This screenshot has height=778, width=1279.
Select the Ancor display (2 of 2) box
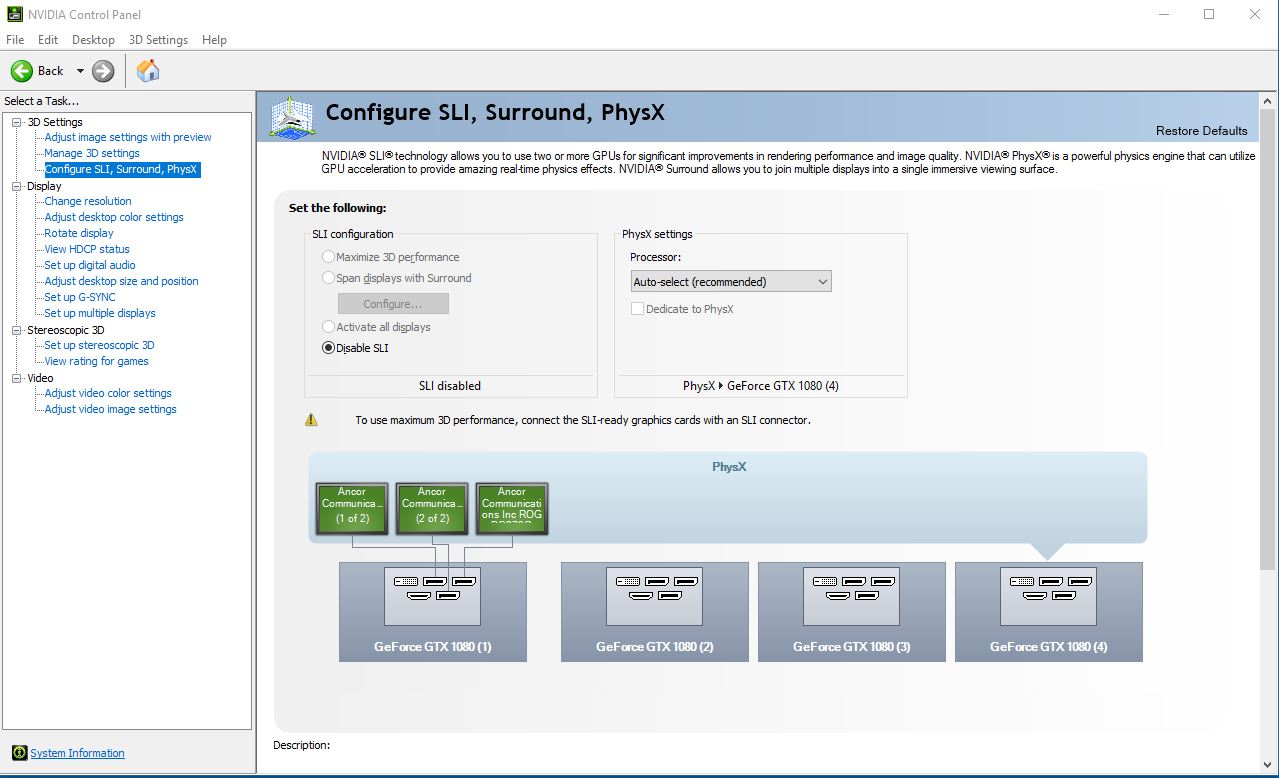coord(432,509)
